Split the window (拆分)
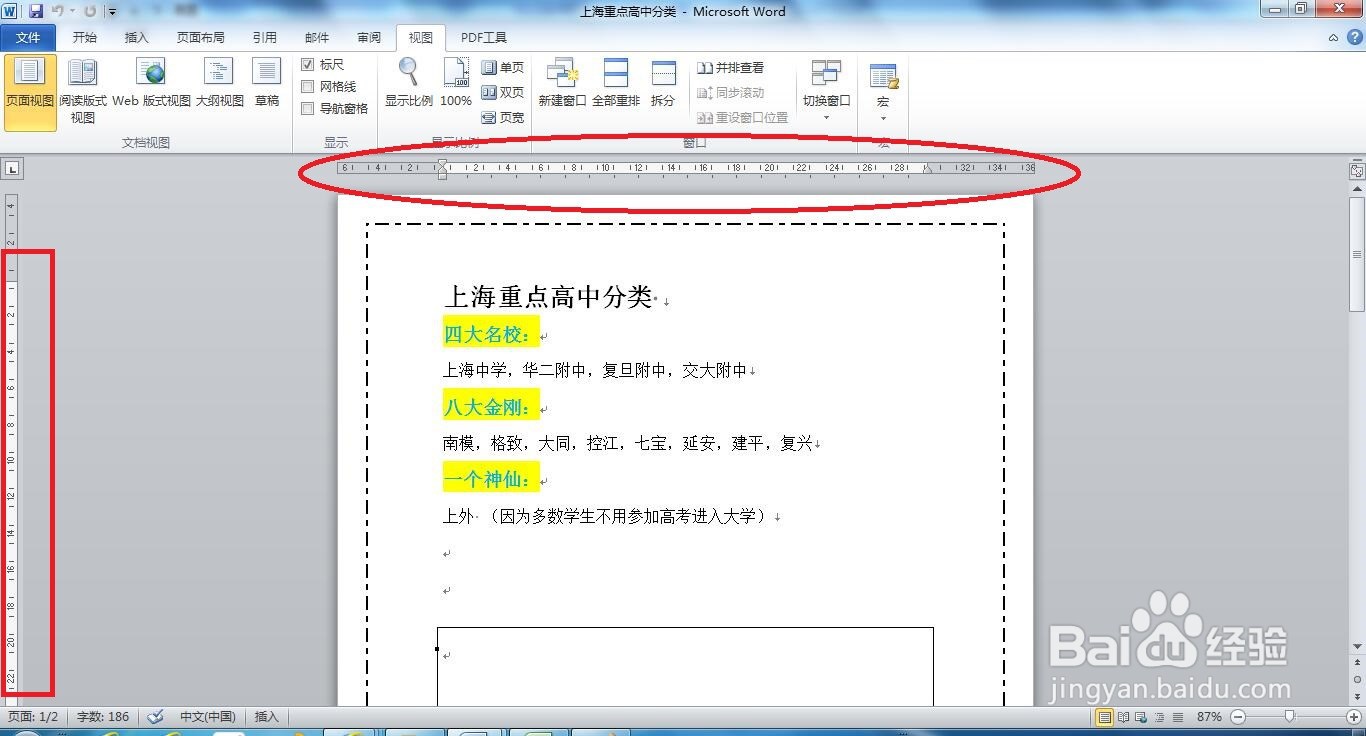This screenshot has height=736, width=1366. (x=663, y=83)
